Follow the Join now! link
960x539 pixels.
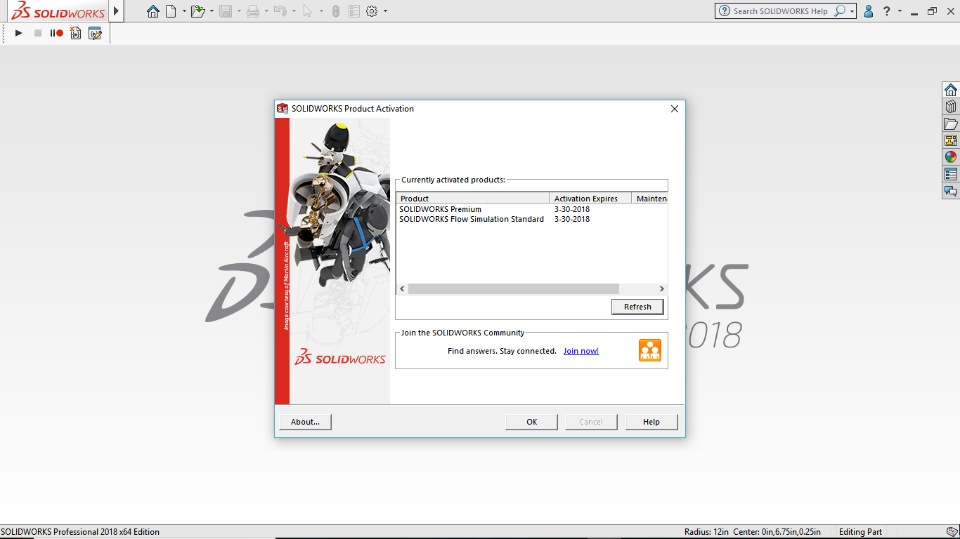(x=581, y=351)
